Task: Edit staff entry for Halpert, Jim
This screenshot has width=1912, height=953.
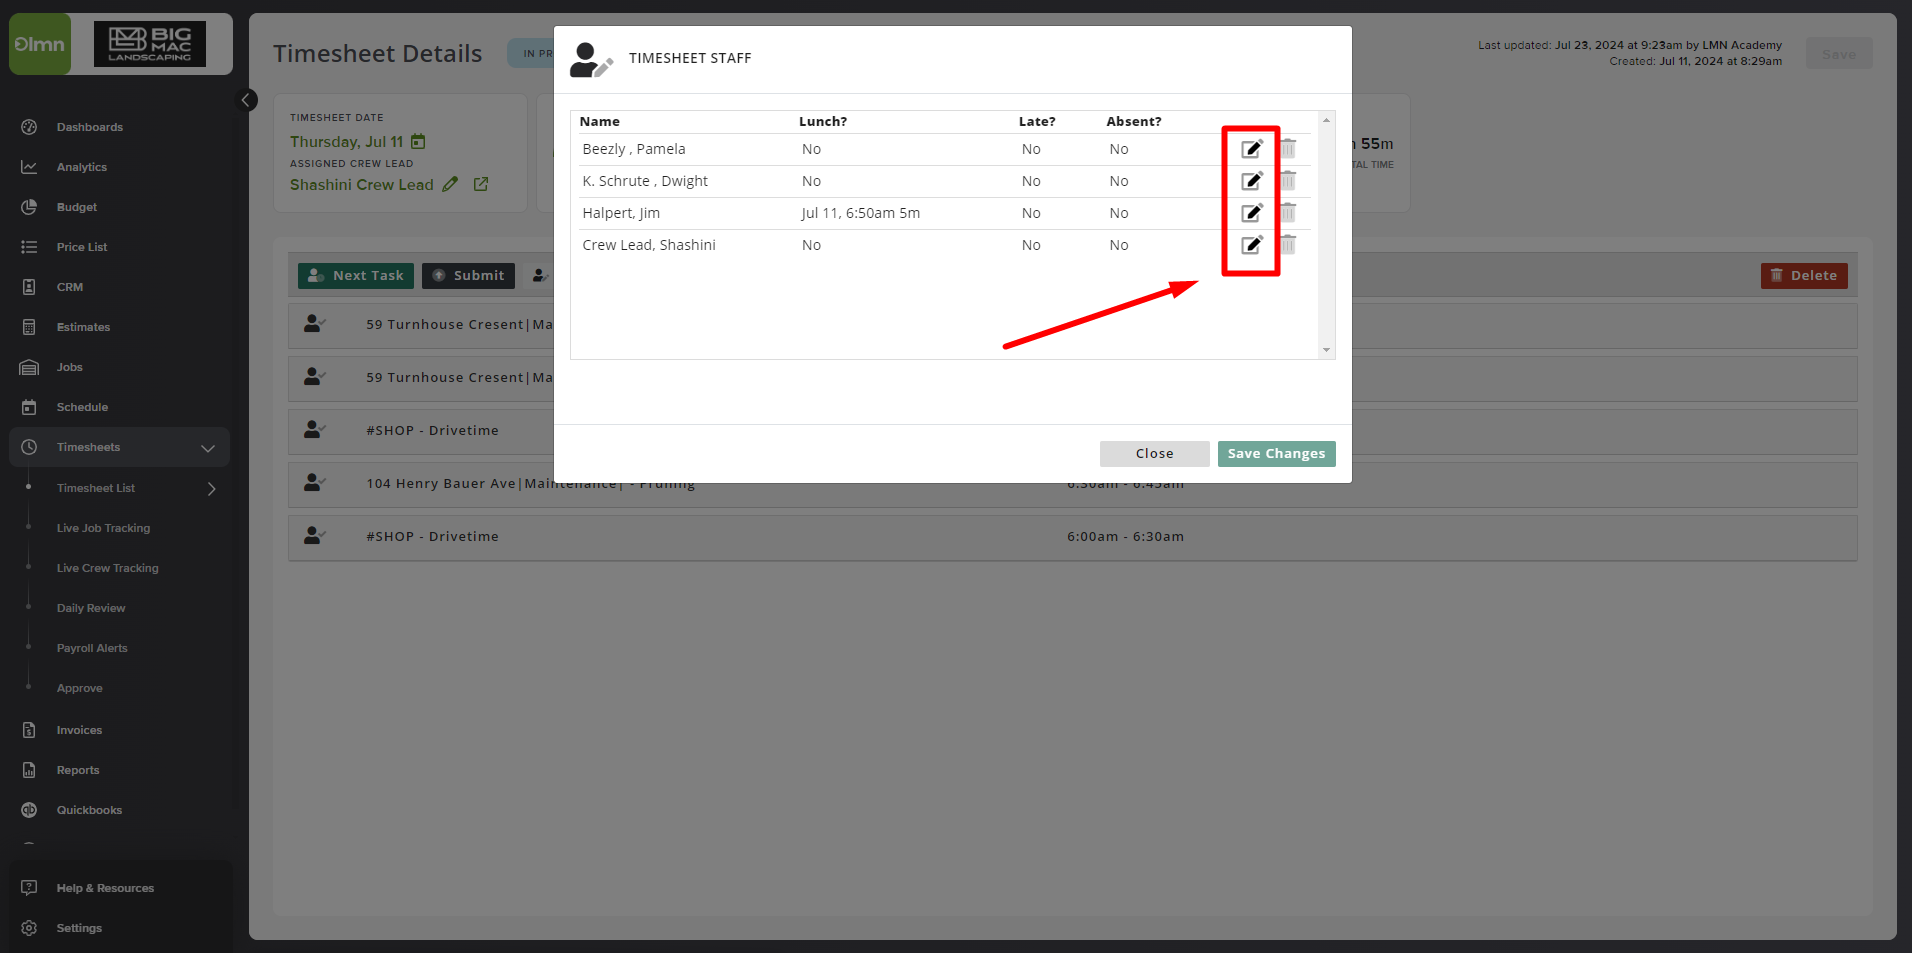Action: click(1252, 213)
